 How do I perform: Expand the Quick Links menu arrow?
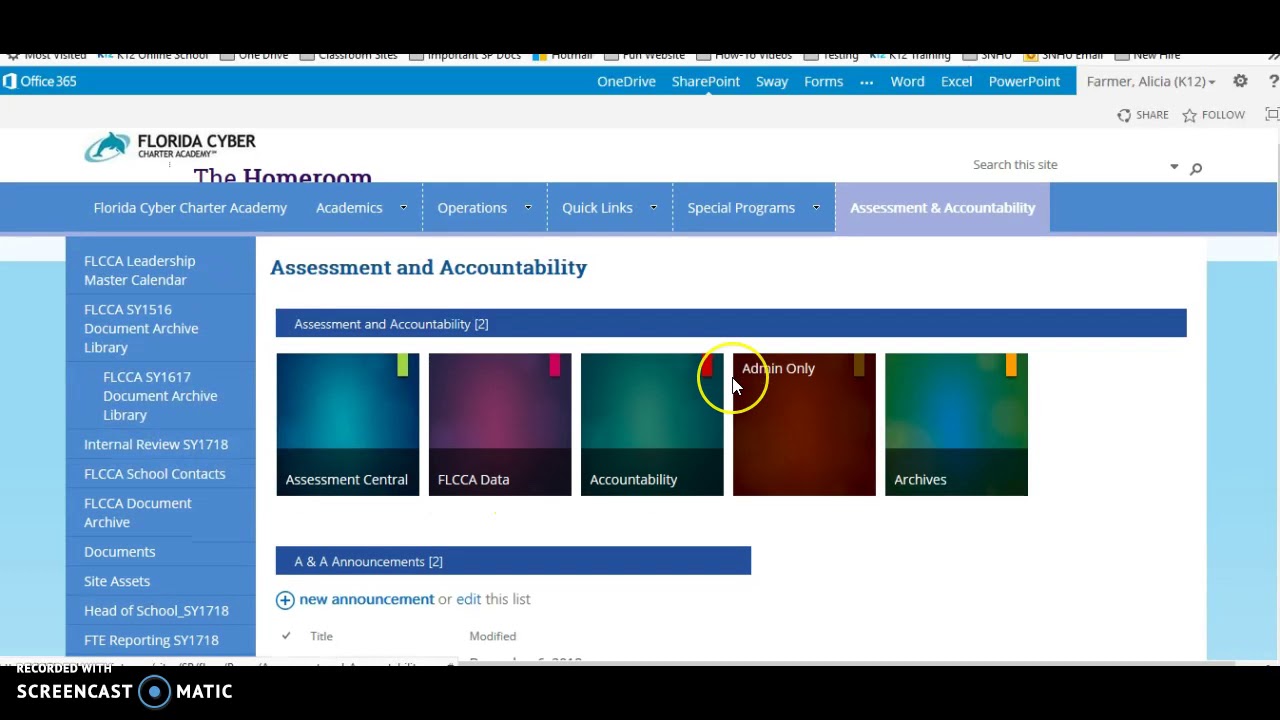pyautogui.click(x=653, y=208)
